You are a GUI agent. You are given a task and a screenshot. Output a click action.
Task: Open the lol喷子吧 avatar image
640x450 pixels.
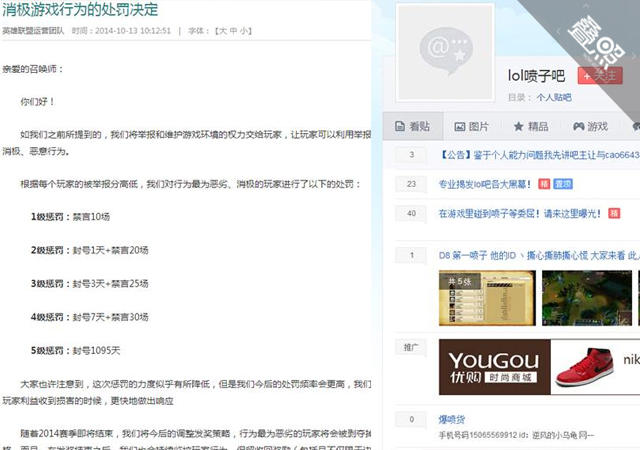tap(445, 52)
